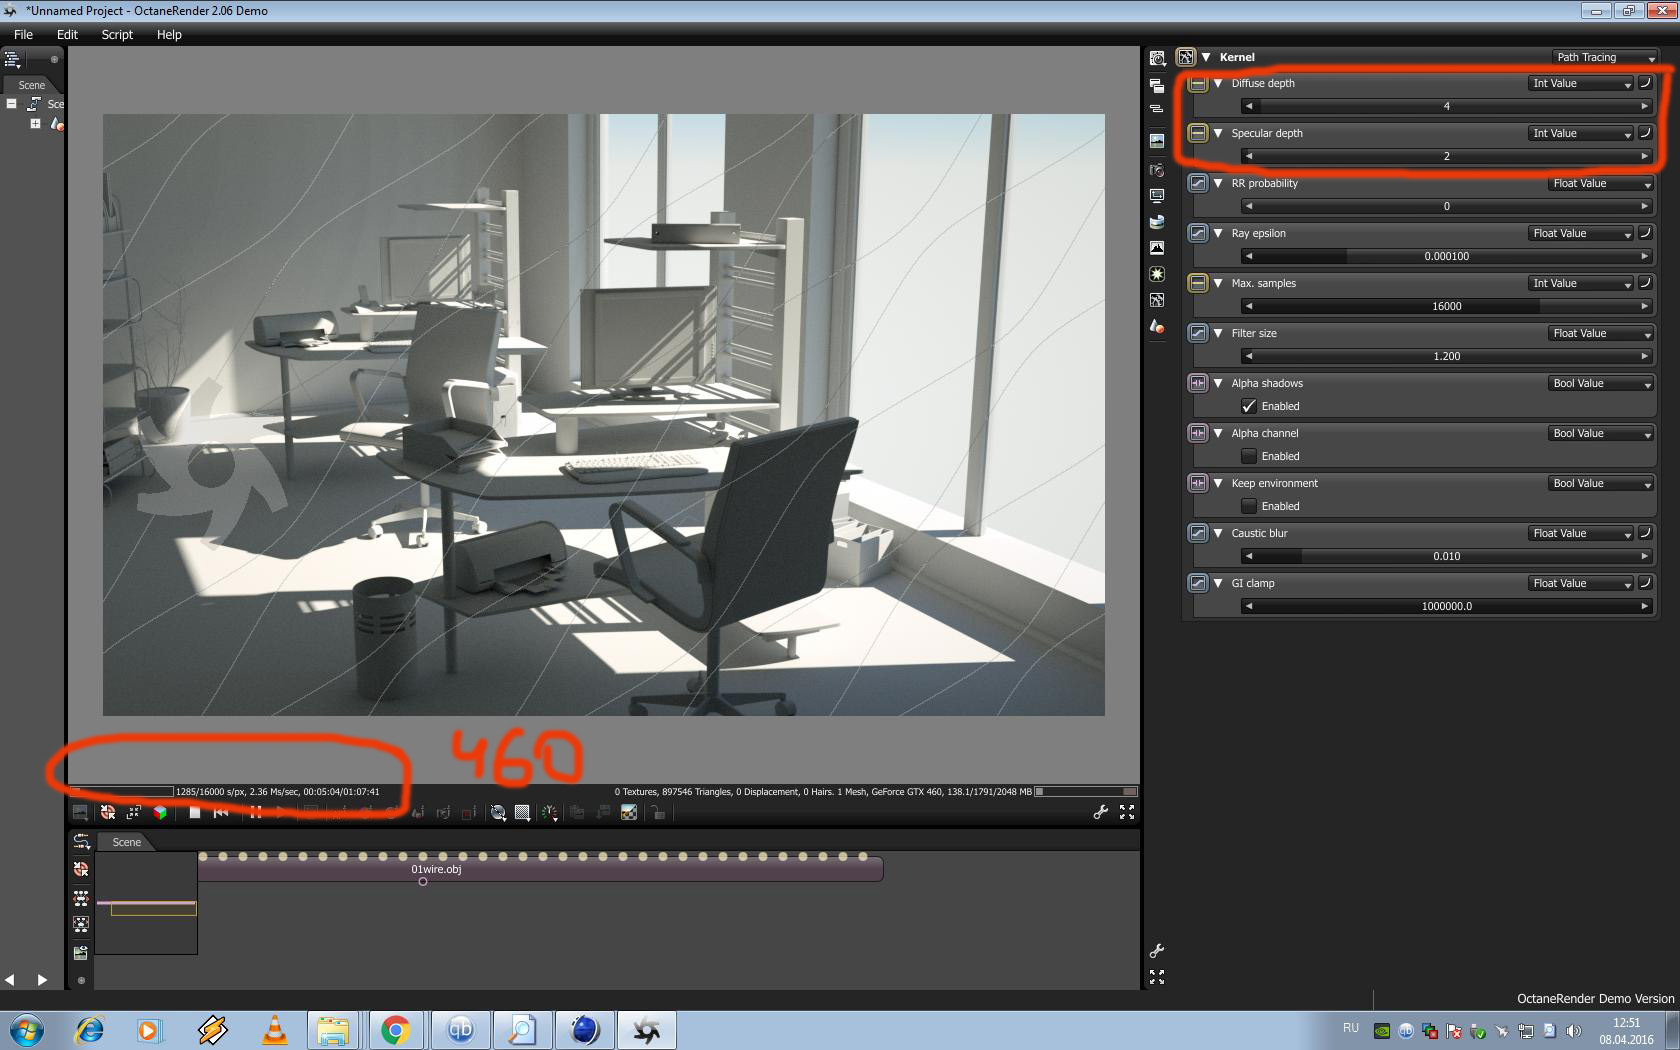Screen dimensions: 1680x1050
Task: Open the Diffuse depth Int Value dropdown
Action: 1582,83
